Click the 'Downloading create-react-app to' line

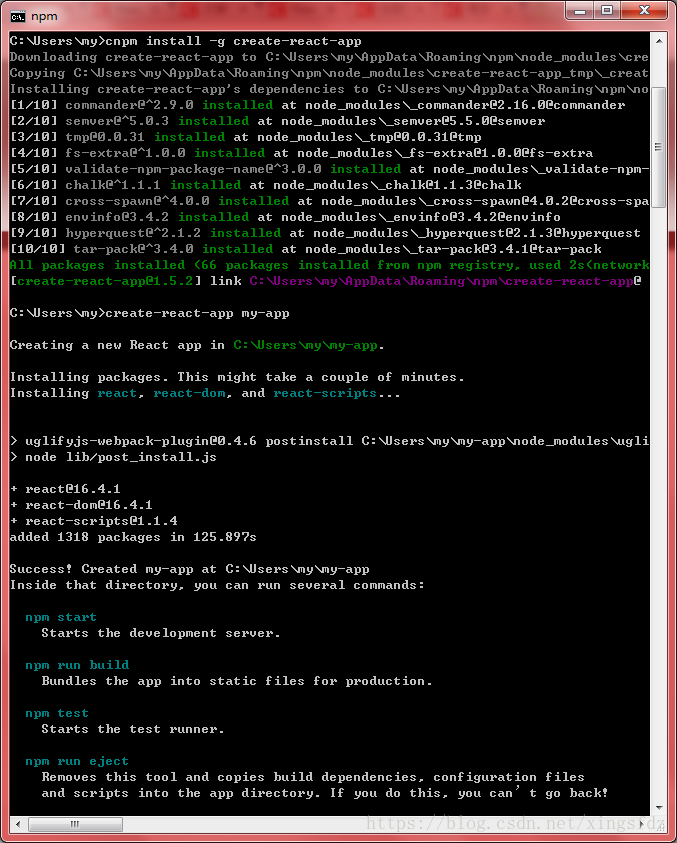(329, 57)
